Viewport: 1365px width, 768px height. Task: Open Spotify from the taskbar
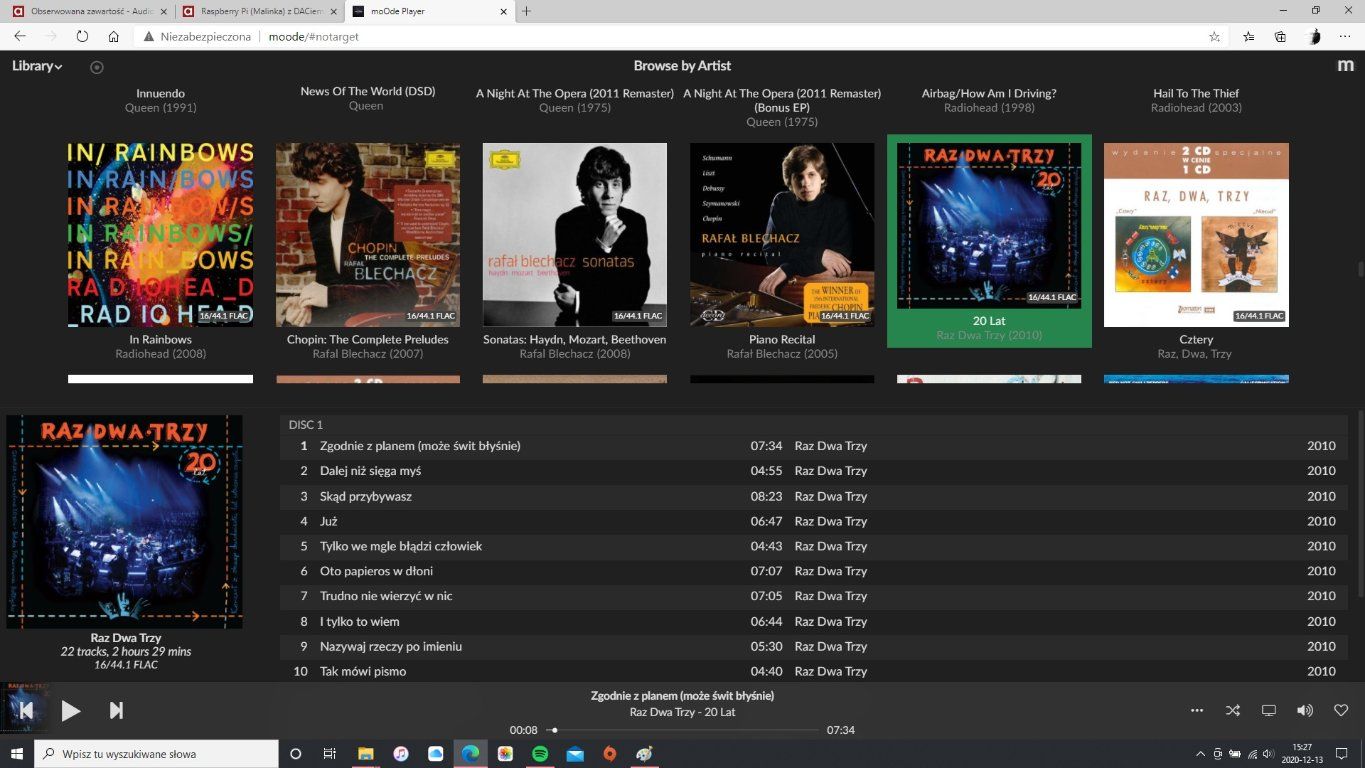[540, 753]
